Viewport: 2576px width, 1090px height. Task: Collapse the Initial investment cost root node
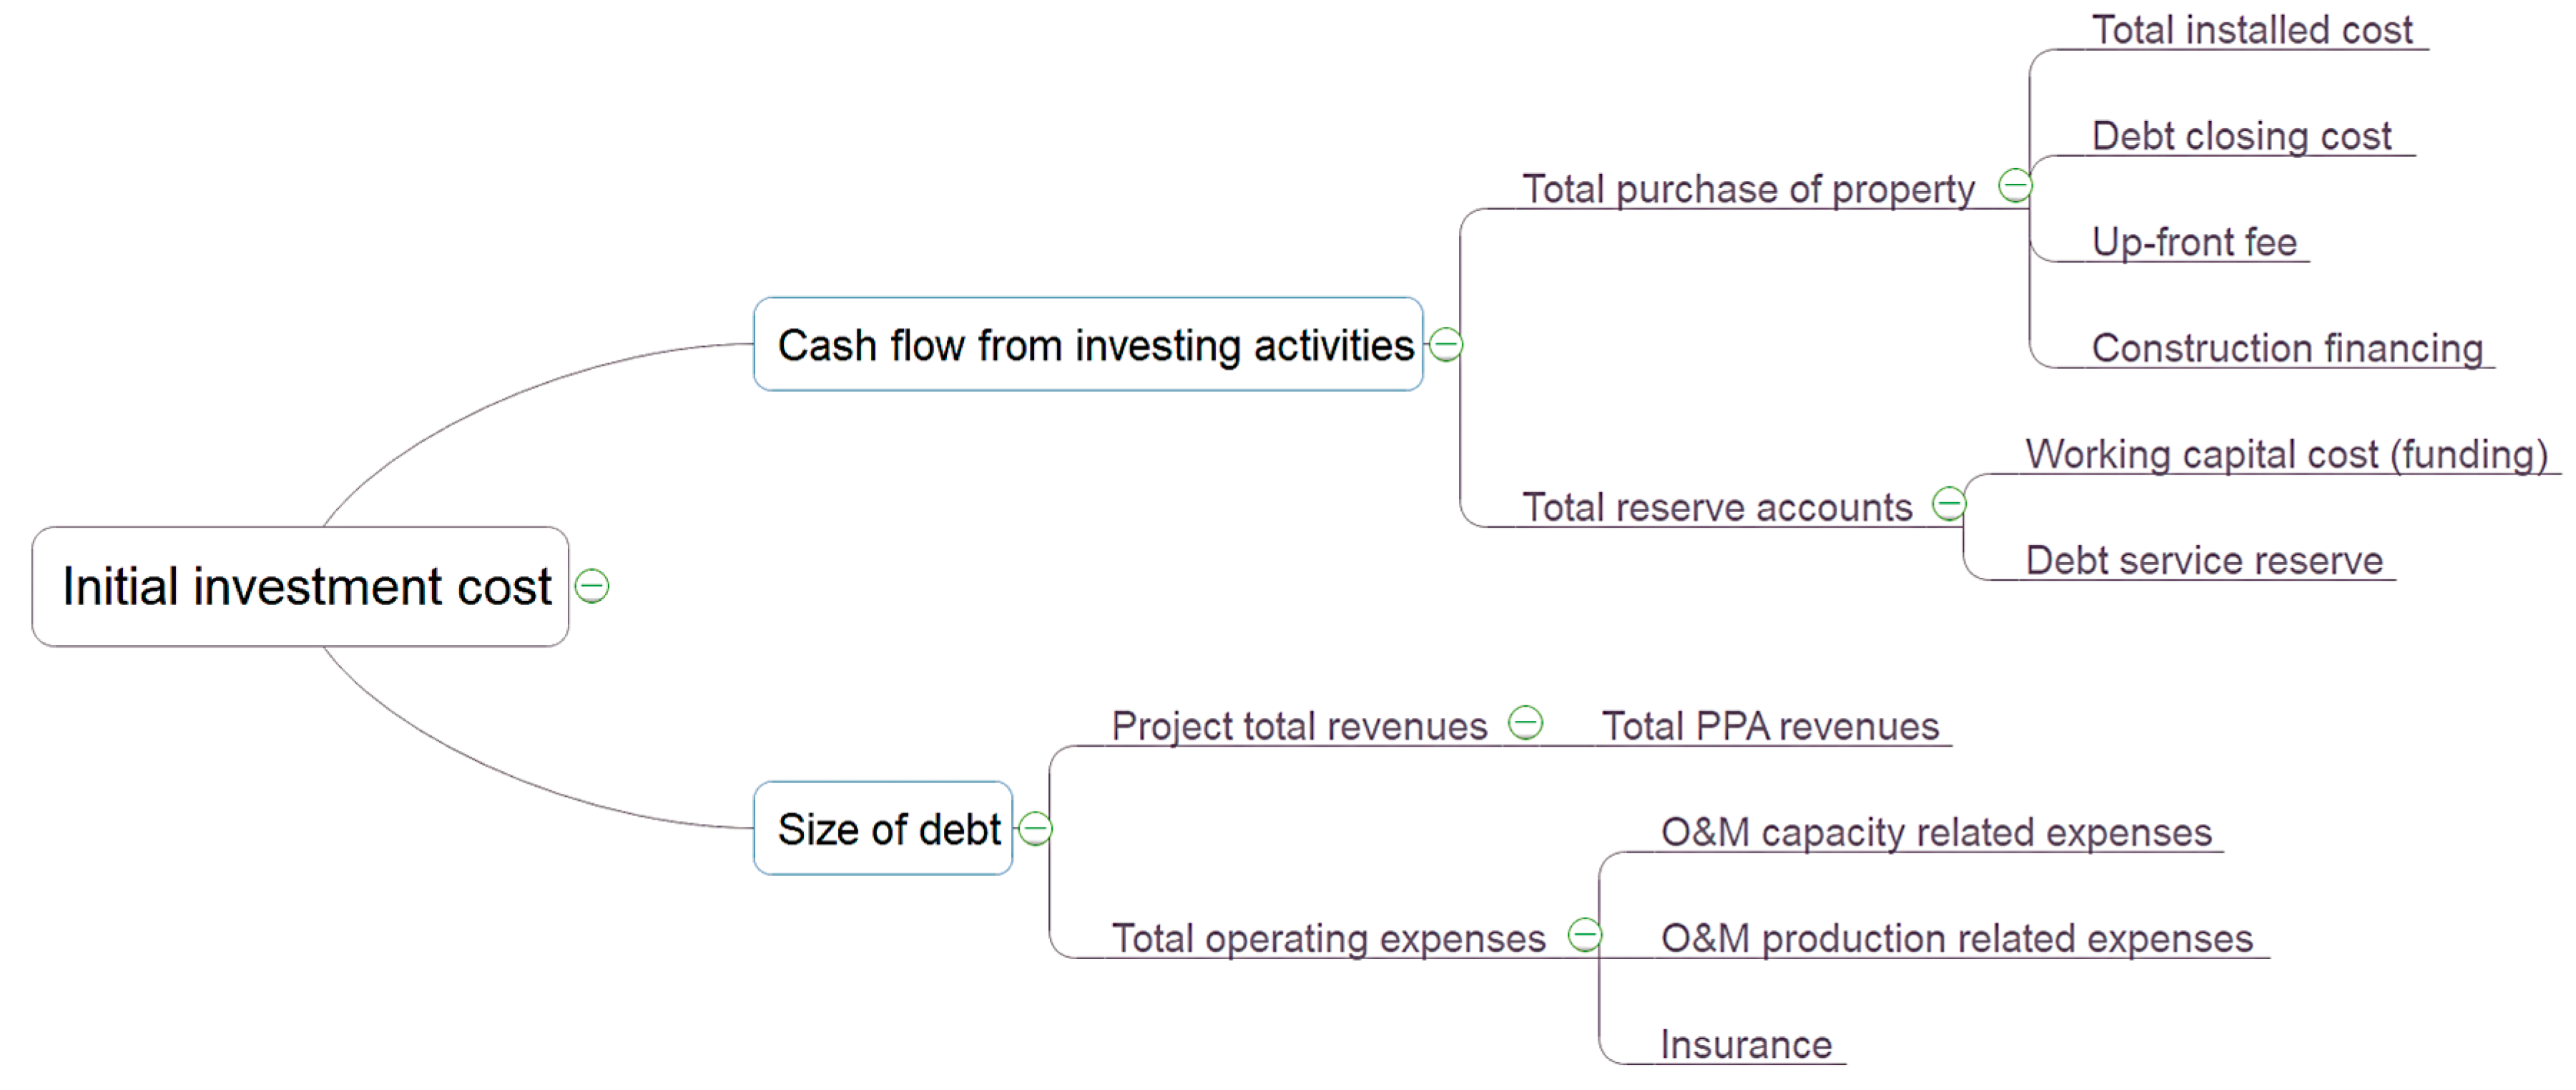click(592, 586)
